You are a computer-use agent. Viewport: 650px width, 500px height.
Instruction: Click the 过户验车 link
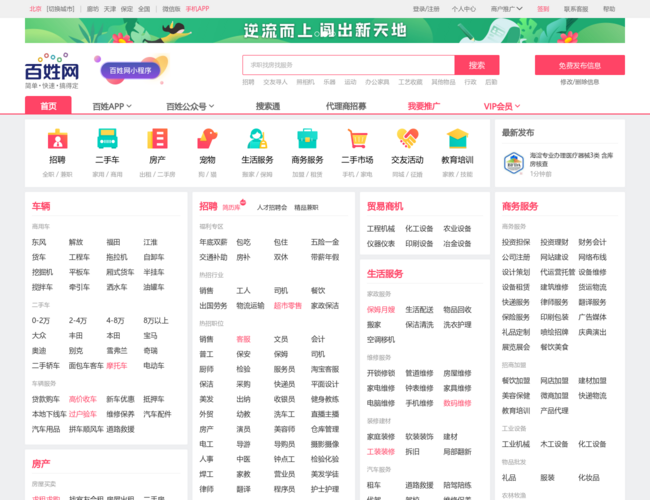click(83, 414)
